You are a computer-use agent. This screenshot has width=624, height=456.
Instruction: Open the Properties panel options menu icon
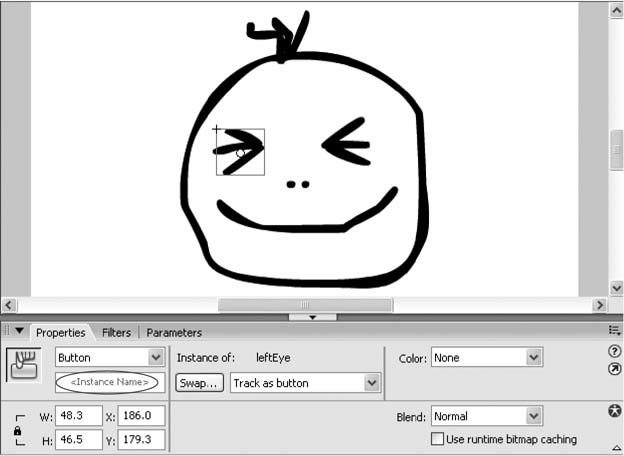click(x=614, y=330)
